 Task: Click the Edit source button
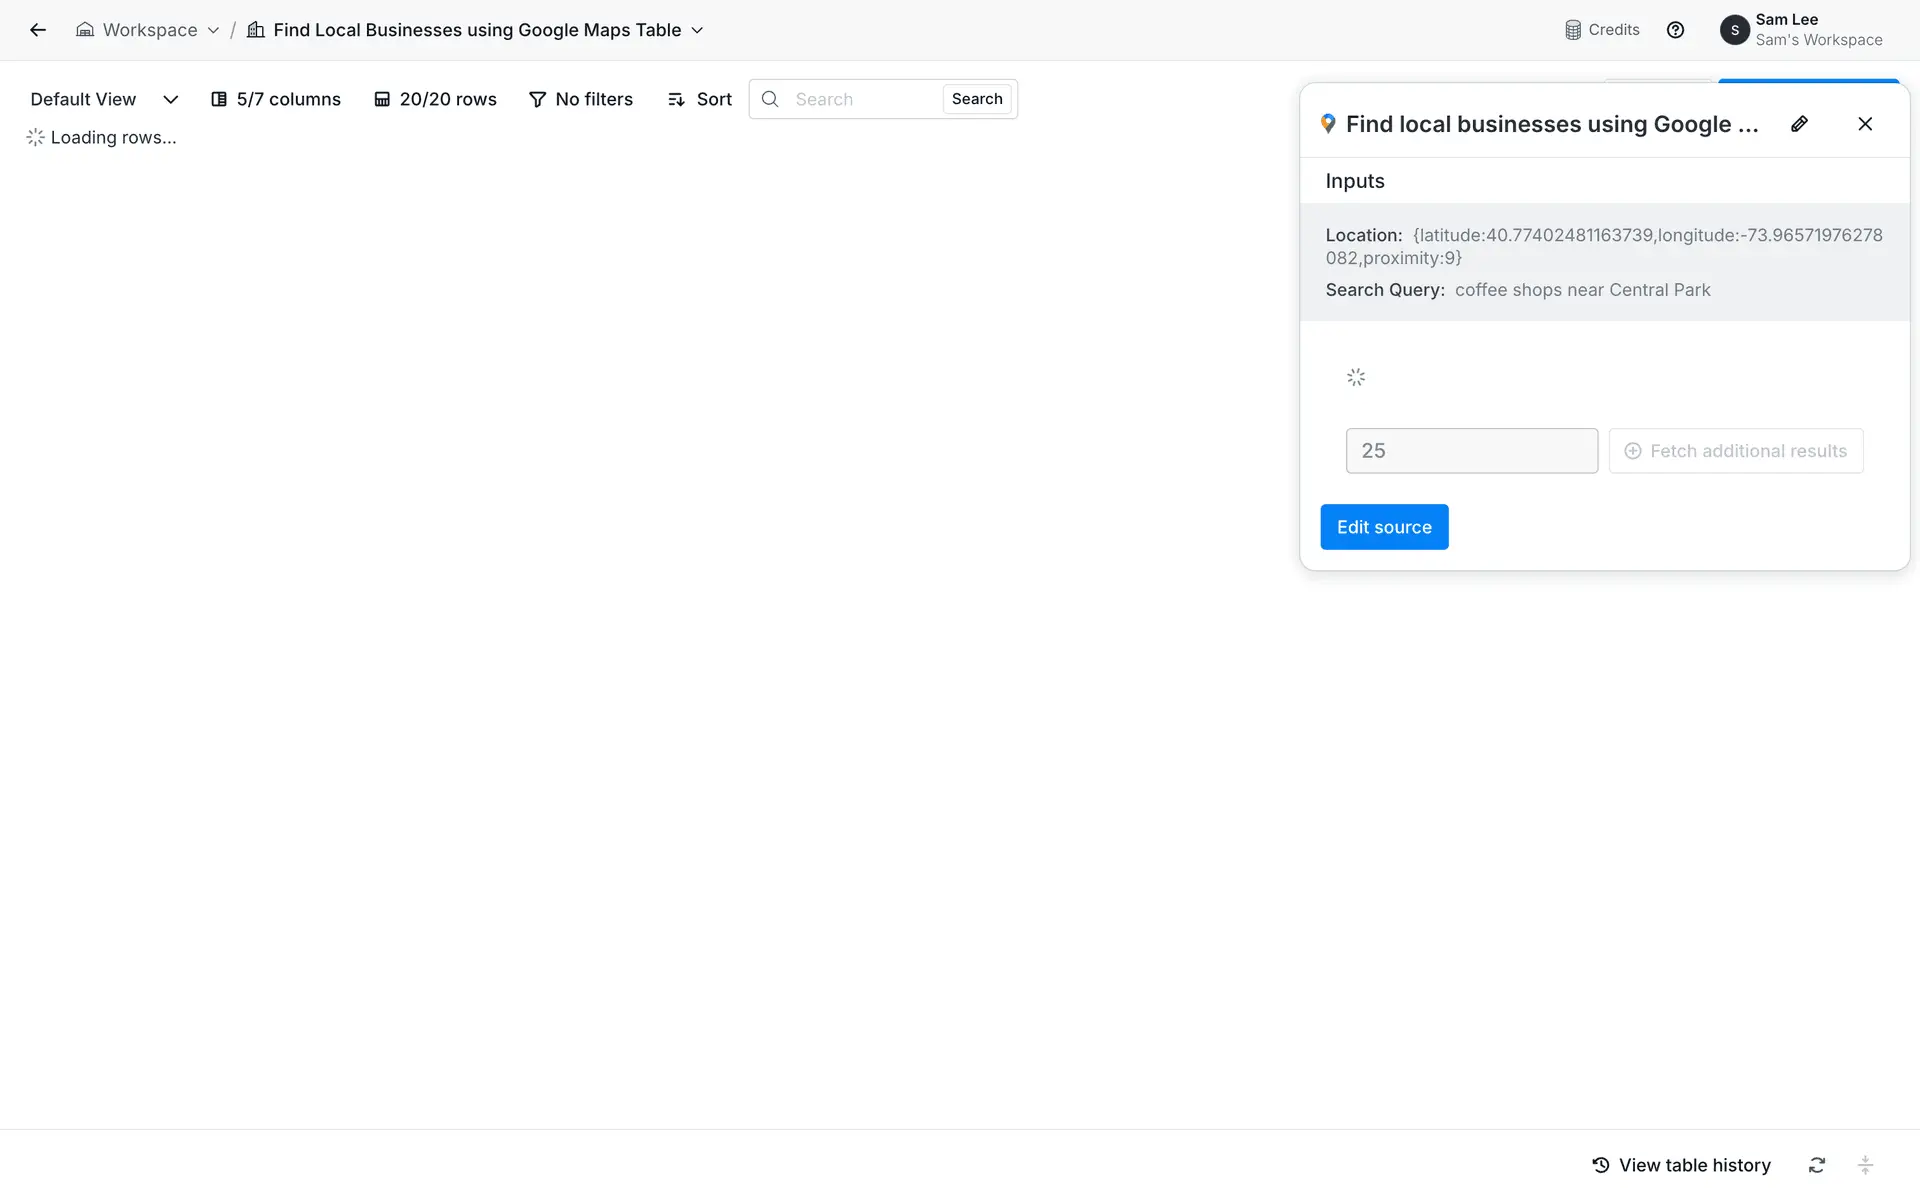1384,527
